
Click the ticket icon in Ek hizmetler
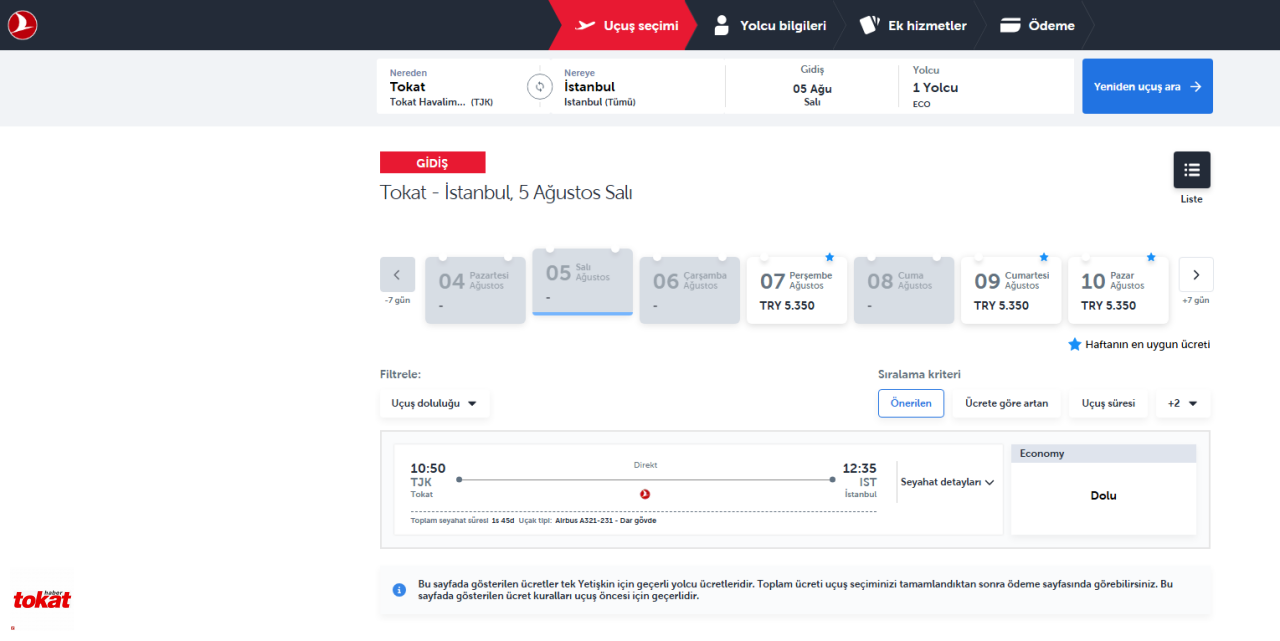(x=869, y=25)
